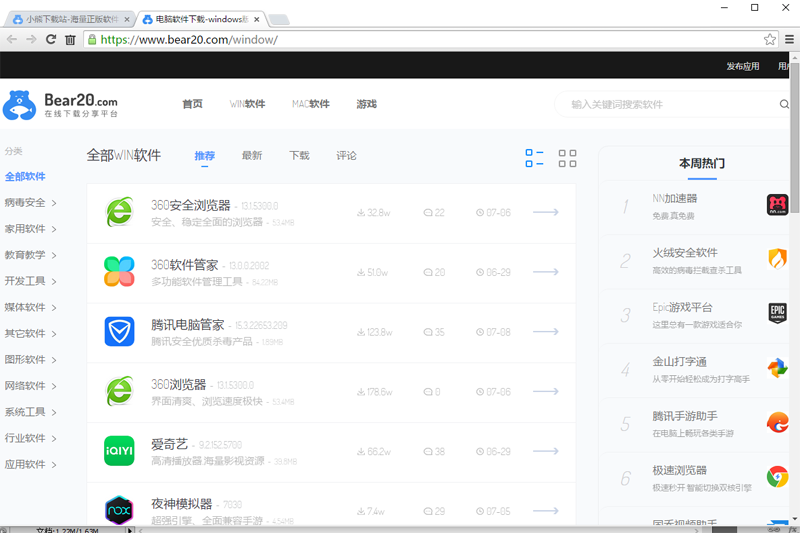Click the 腾讯电脑管家 blue shield icon
This screenshot has width=800, height=533.
pyautogui.click(x=119, y=331)
